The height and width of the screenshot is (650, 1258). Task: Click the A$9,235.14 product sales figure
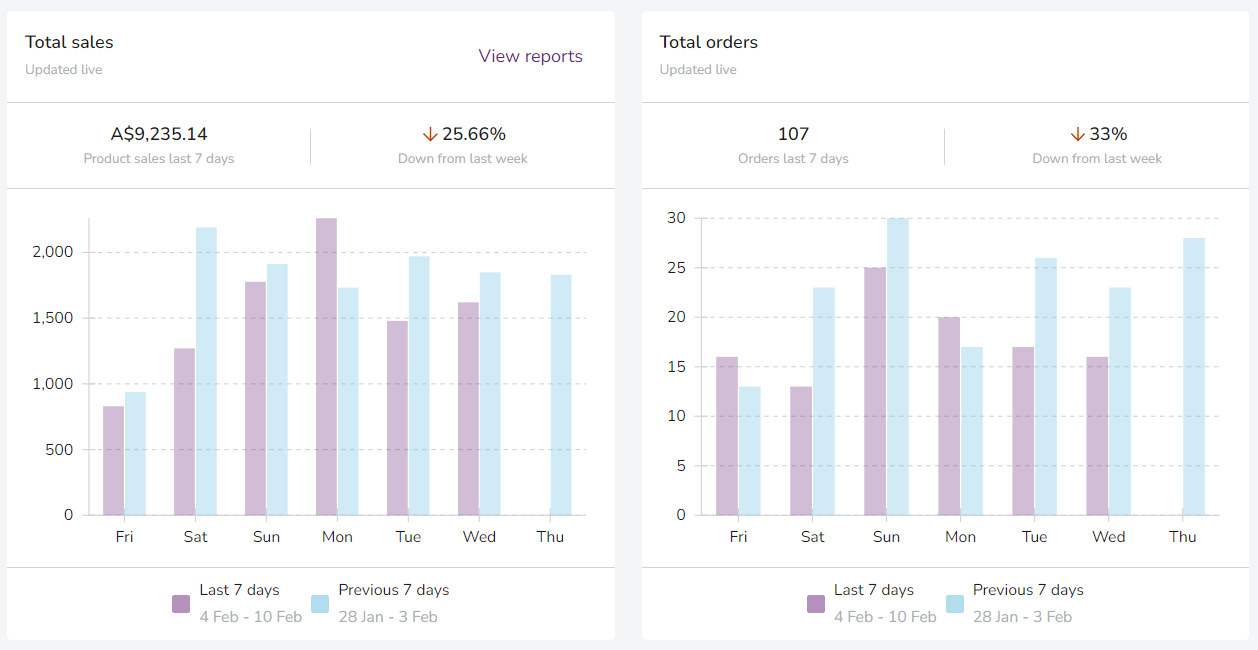coord(159,134)
